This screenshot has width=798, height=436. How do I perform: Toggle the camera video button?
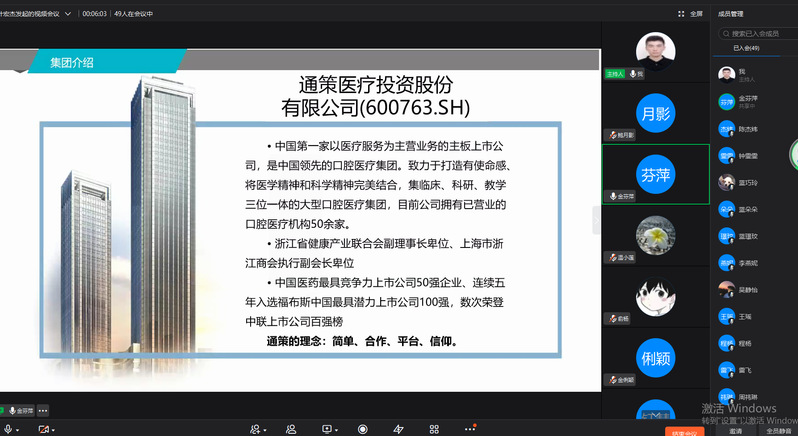pos(43,429)
